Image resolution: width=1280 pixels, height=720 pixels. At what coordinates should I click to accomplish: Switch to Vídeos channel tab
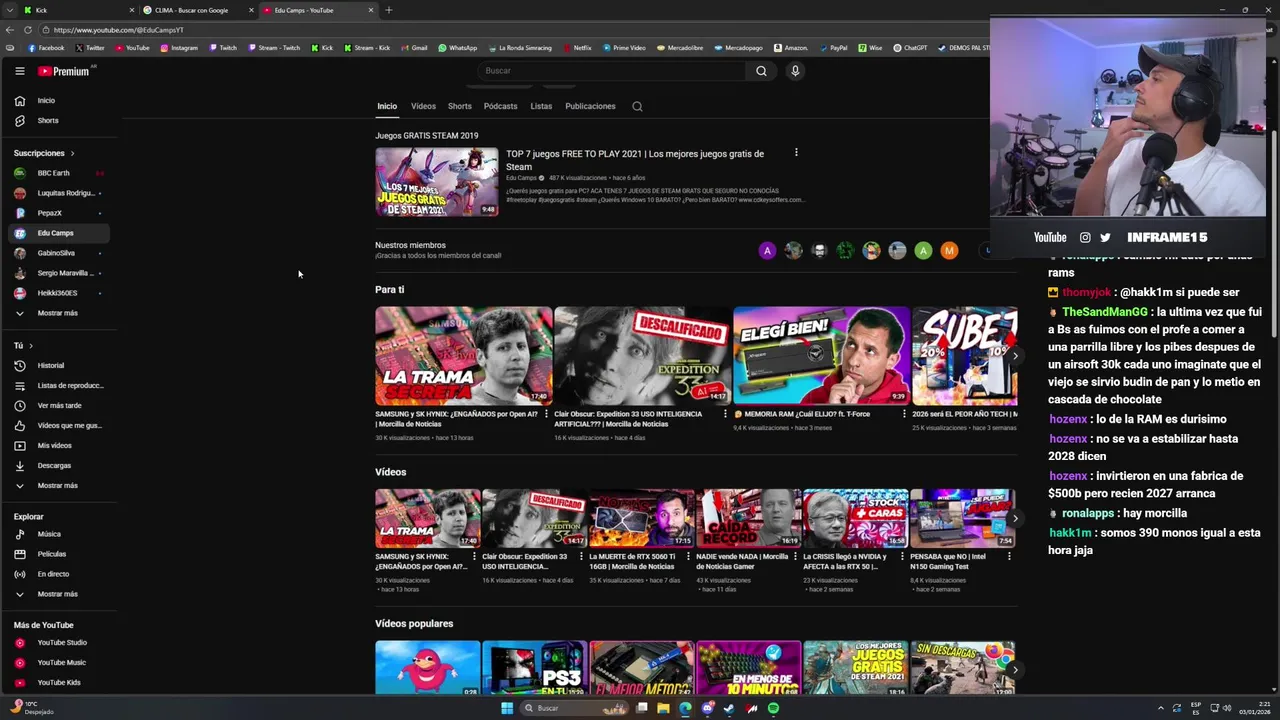click(423, 106)
